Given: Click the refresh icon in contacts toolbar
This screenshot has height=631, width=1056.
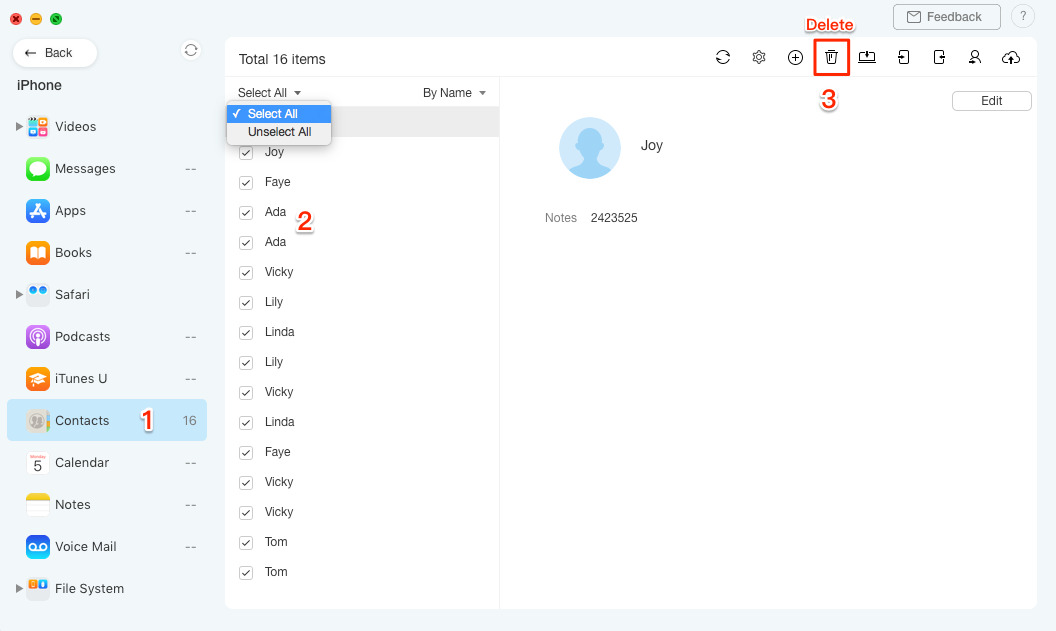Looking at the screenshot, I should click(723, 57).
